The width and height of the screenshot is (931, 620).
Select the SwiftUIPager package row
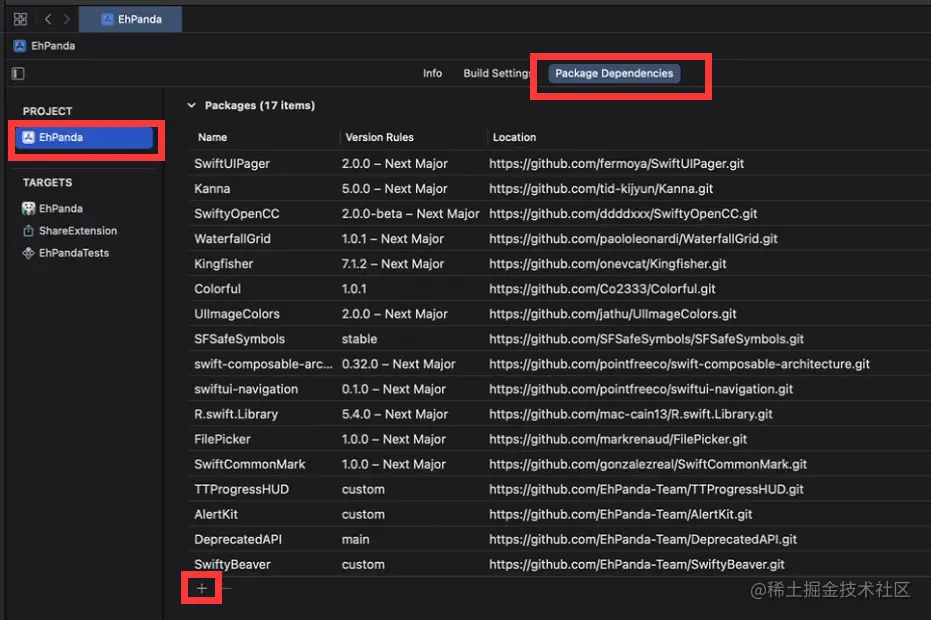558,163
